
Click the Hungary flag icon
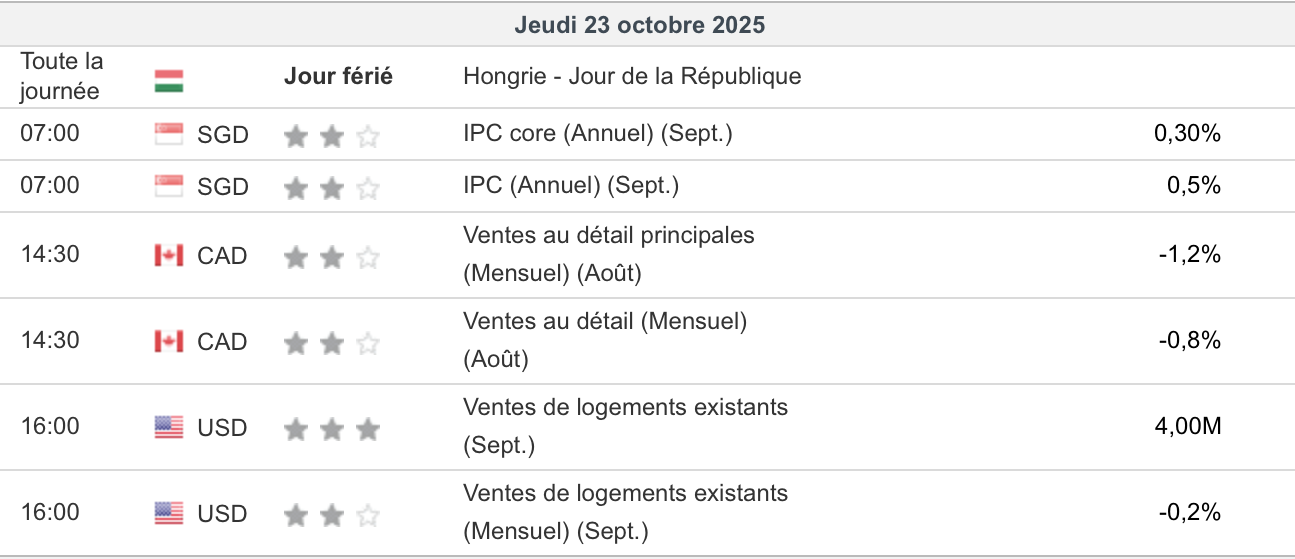169,80
